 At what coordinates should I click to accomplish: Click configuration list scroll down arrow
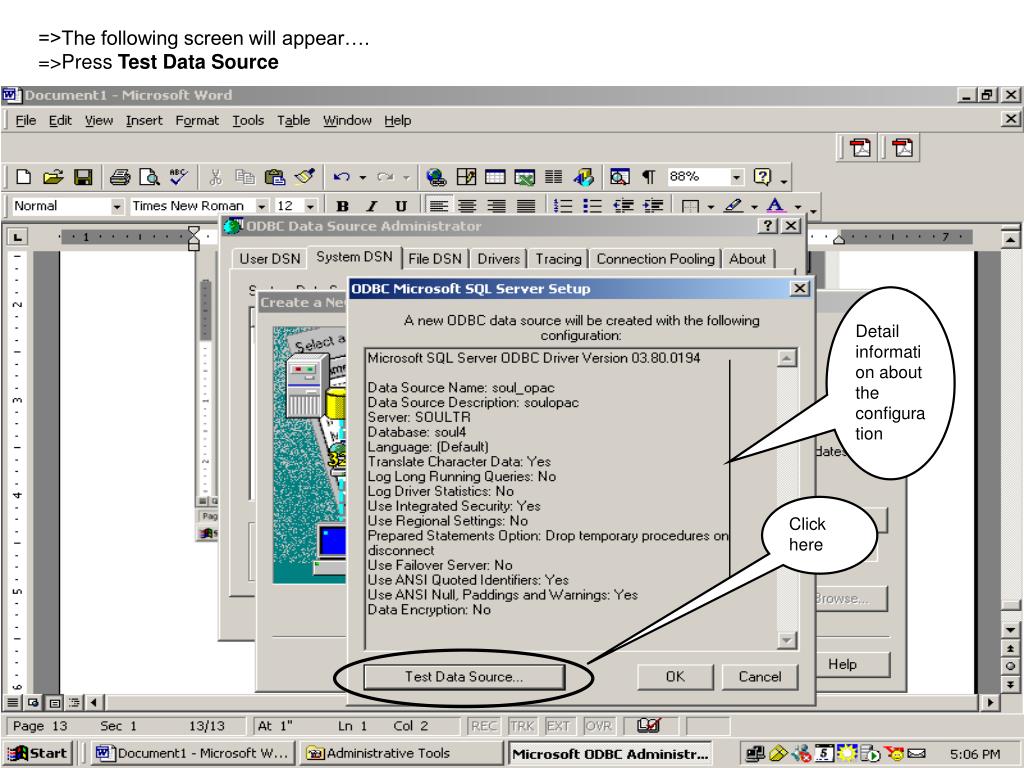(787, 640)
